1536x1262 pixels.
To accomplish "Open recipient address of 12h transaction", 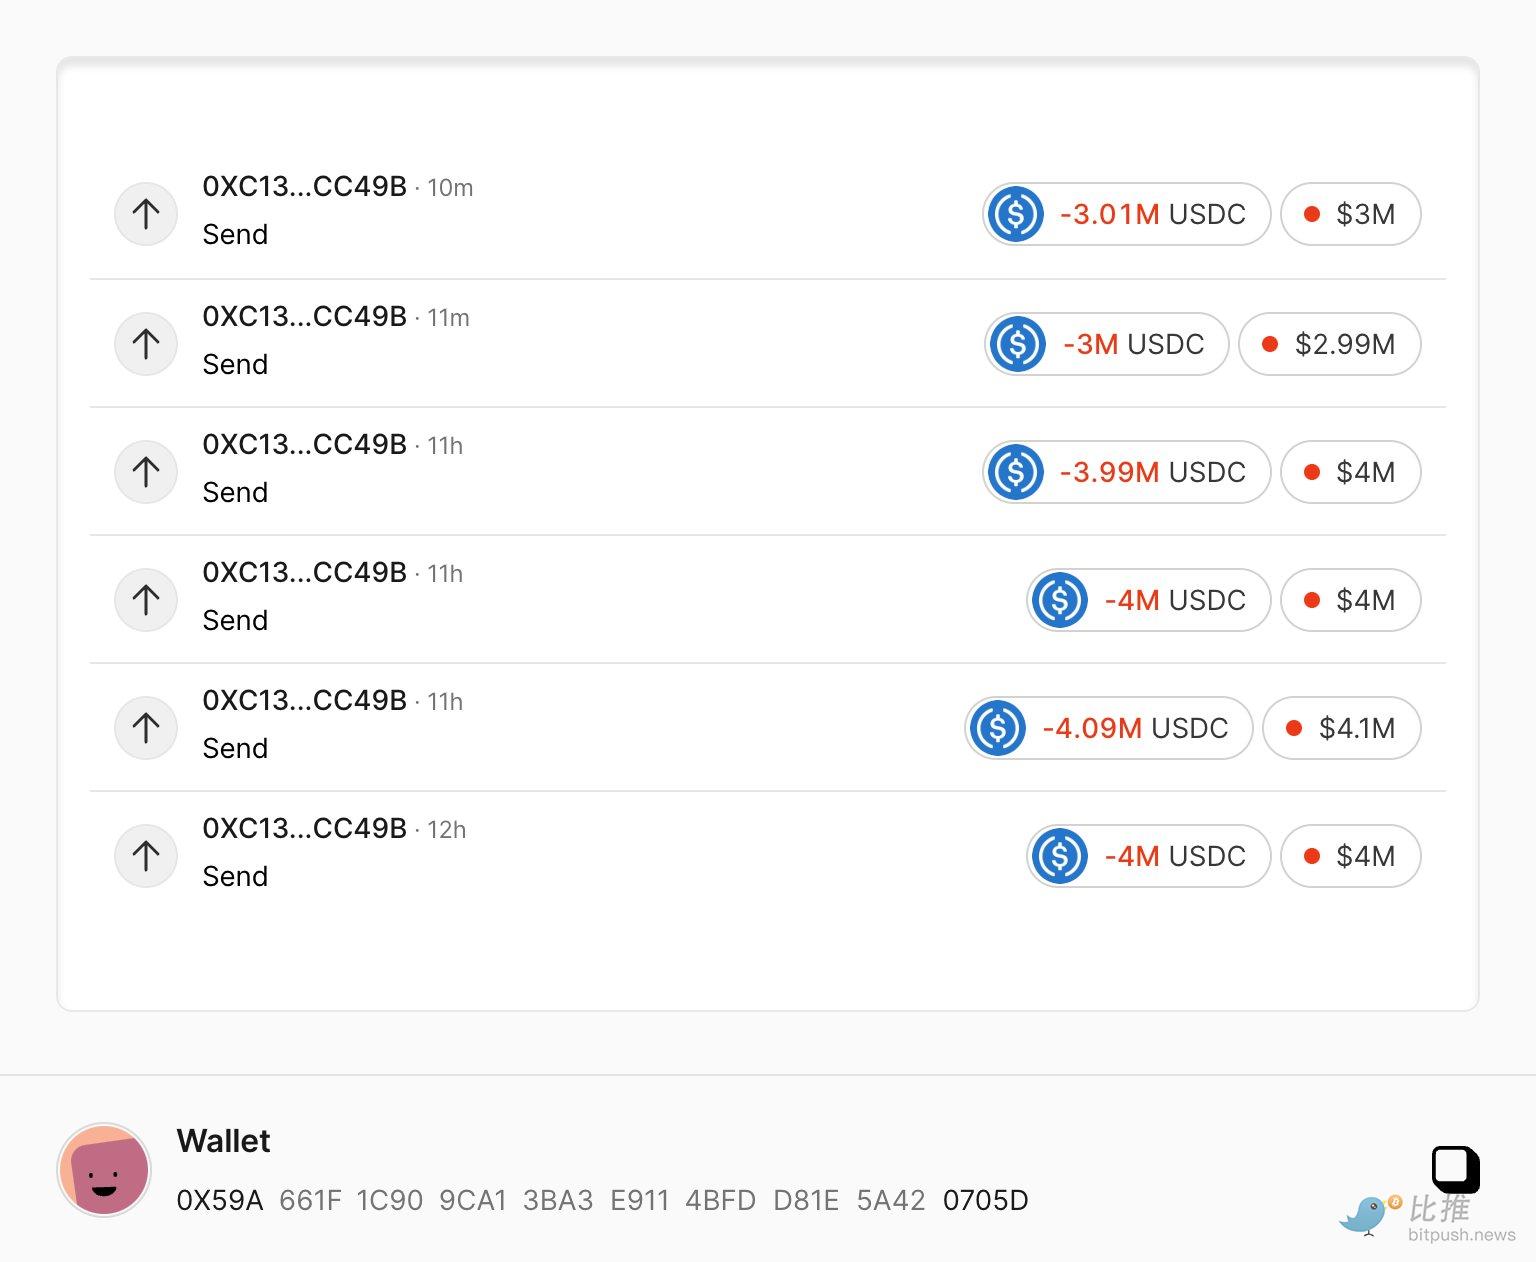I will point(304,829).
